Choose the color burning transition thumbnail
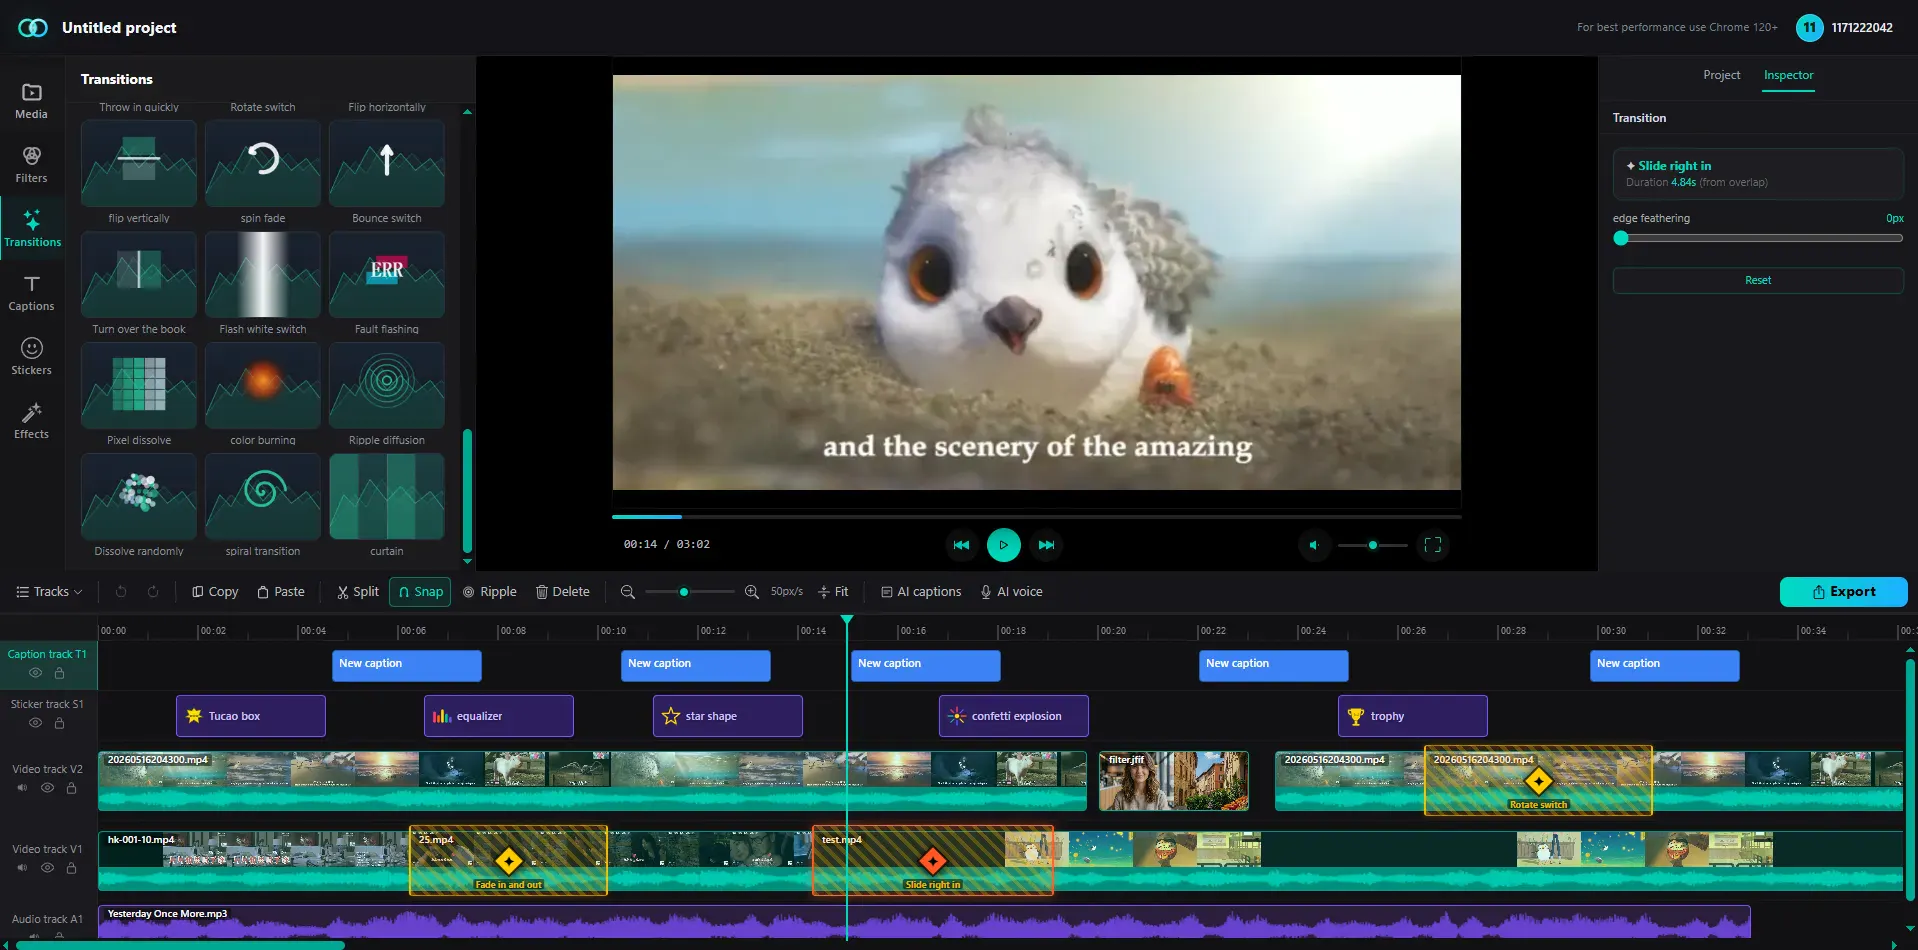The width and height of the screenshot is (1918, 950). (x=263, y=385)
